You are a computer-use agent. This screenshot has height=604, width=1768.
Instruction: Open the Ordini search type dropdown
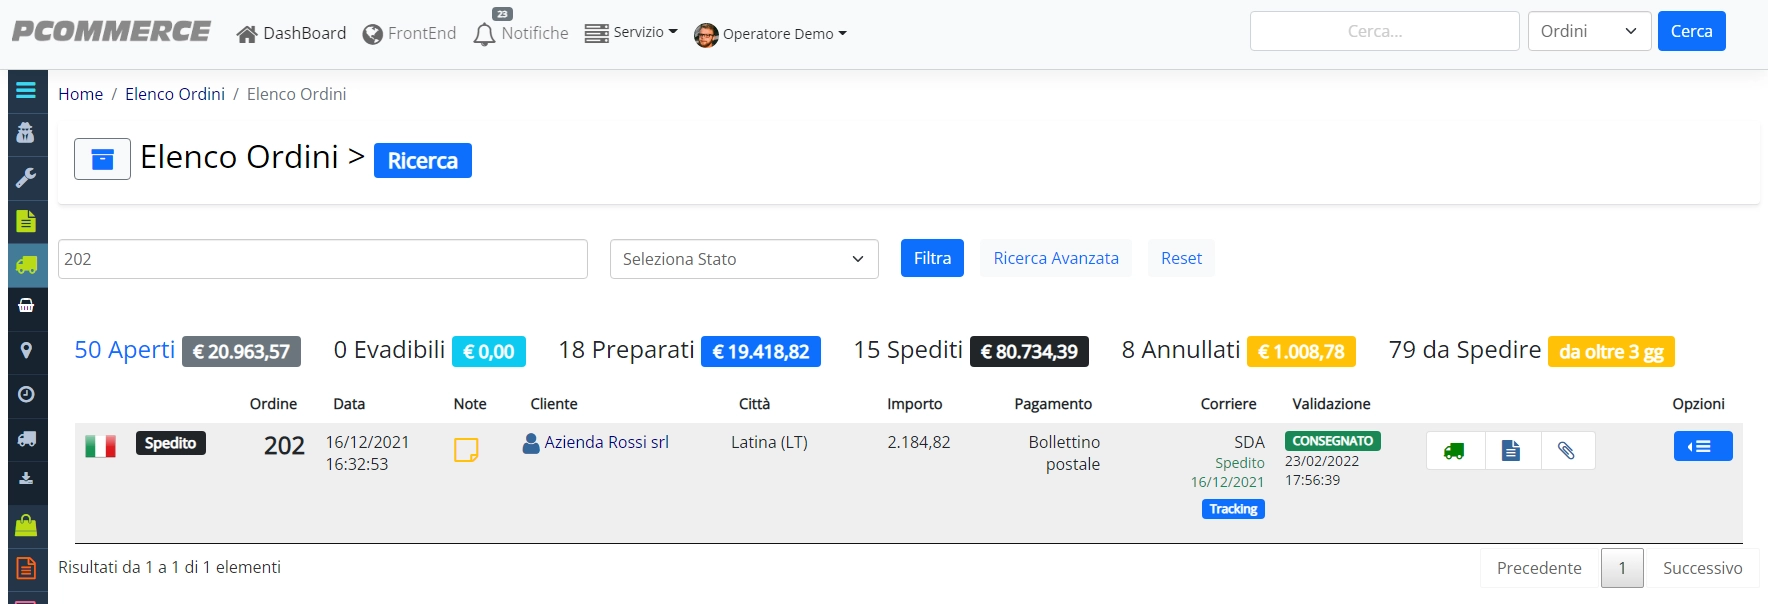pos(1589,31)
